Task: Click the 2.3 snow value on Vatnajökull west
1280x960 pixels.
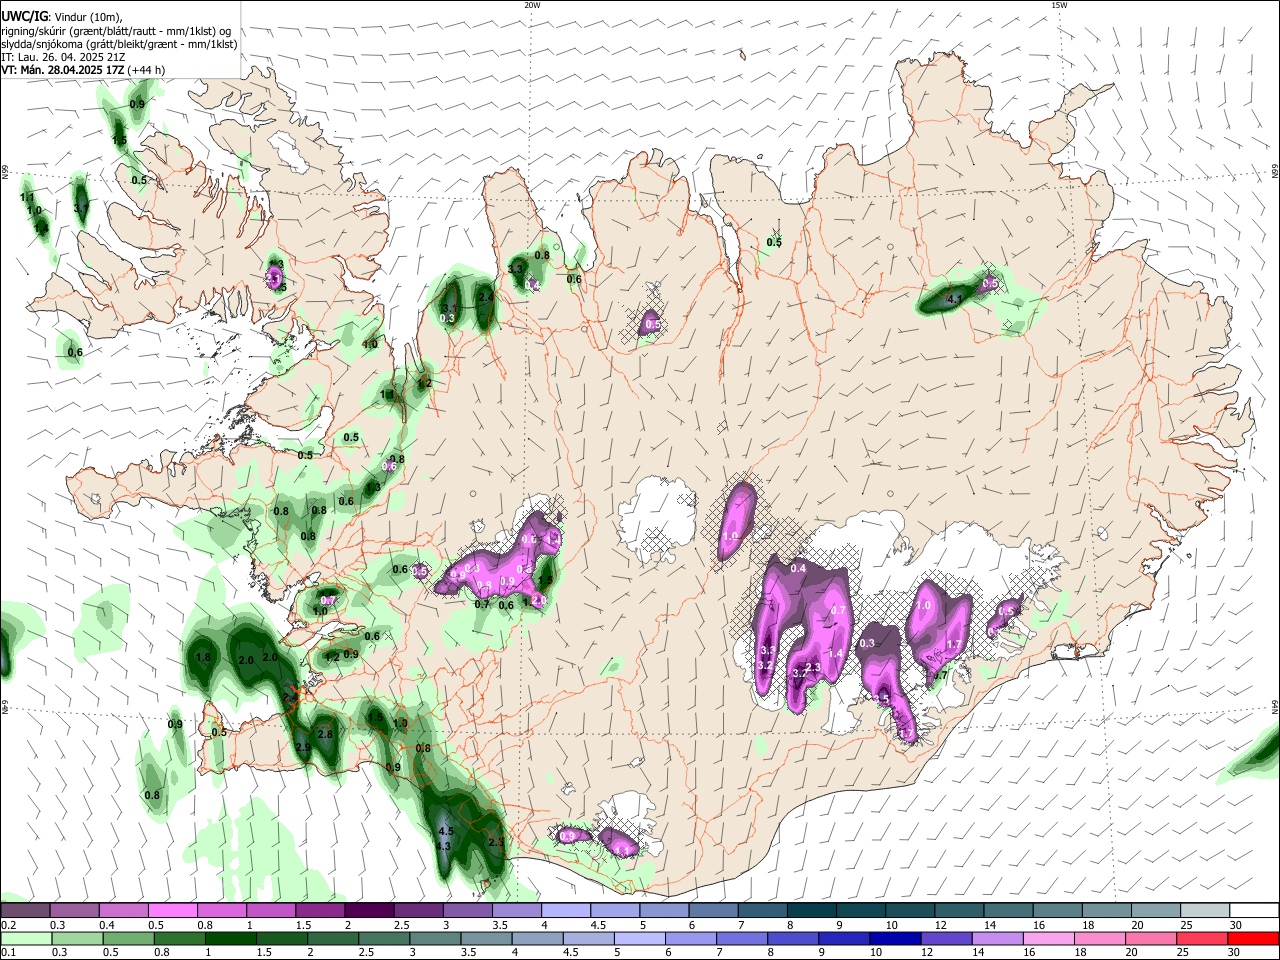Action: click(x=812, y=667)
